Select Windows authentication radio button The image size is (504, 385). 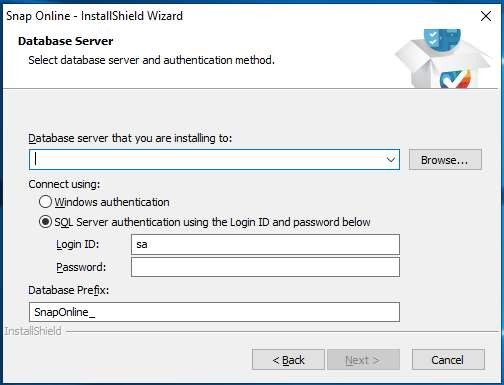click(45, 202)
